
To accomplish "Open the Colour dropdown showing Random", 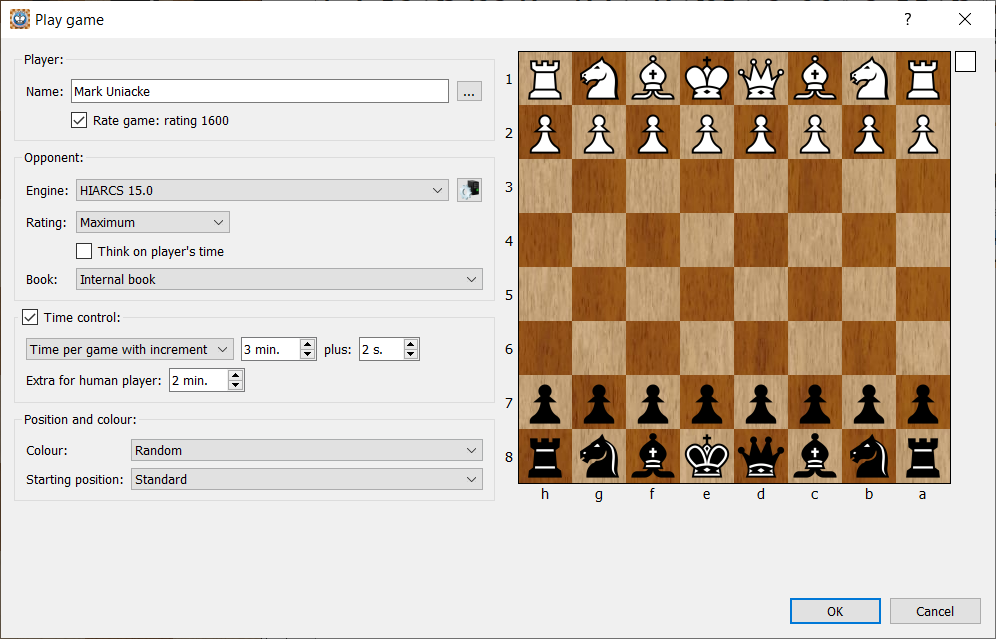I will pyautogui.click(x=306, y=451).
